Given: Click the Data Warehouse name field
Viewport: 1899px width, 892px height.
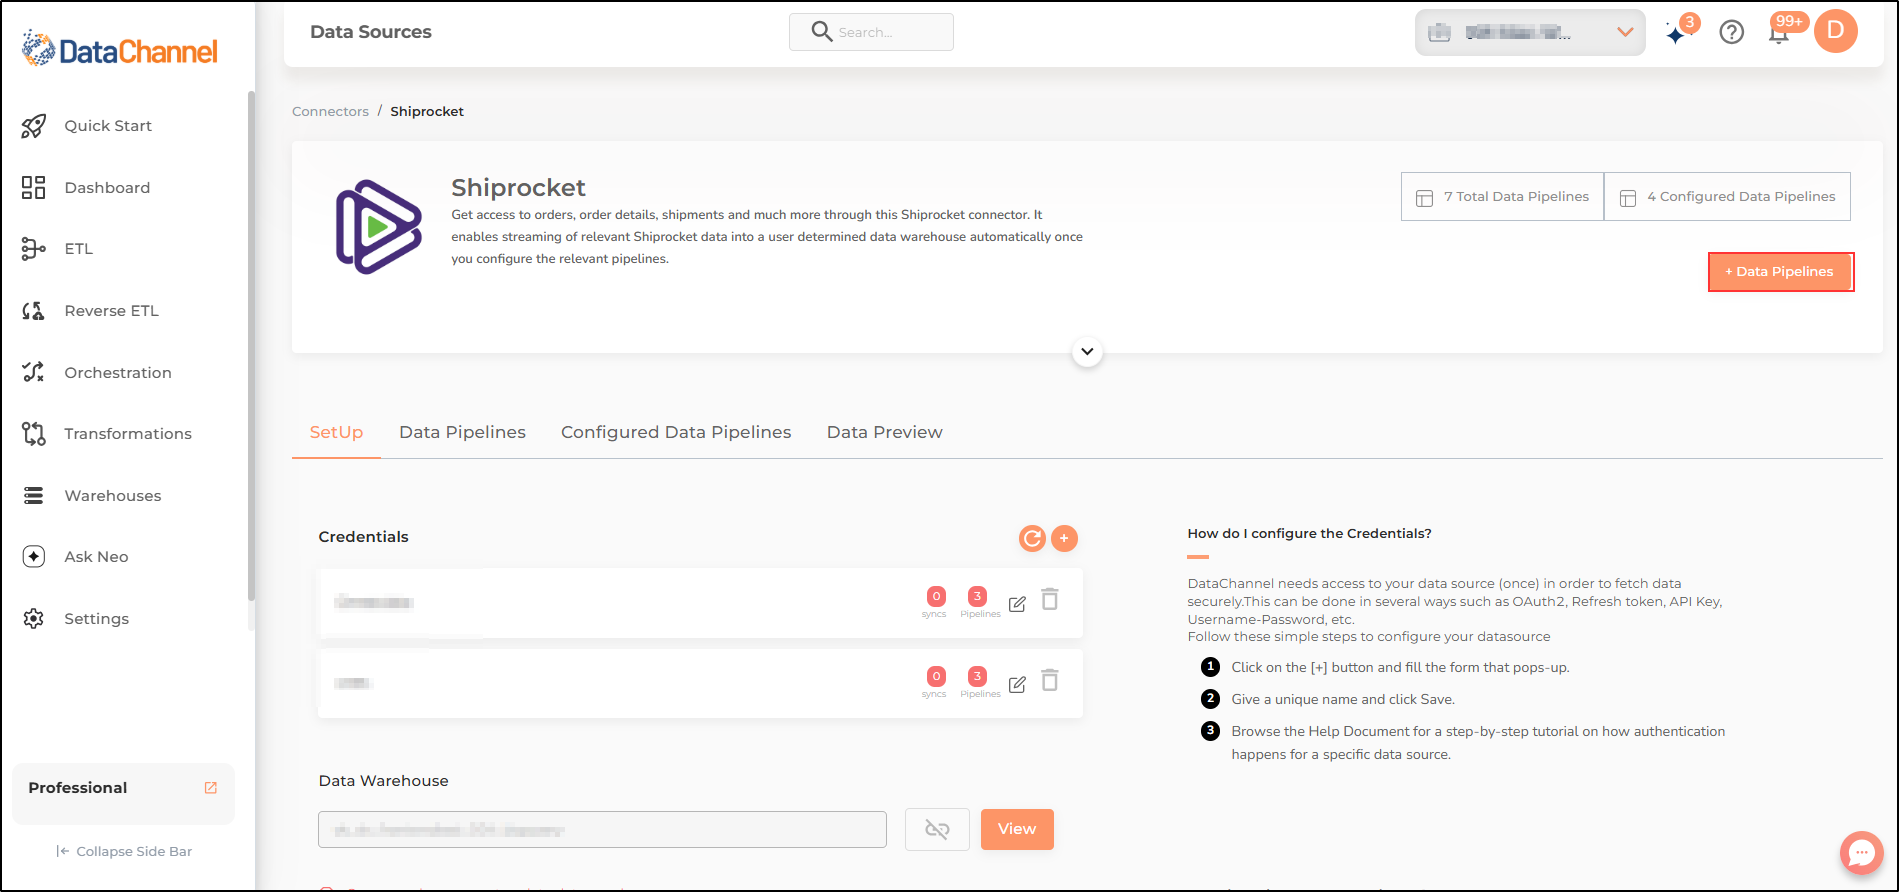Looking at the screenshot, I should click(x=602, y=830).
